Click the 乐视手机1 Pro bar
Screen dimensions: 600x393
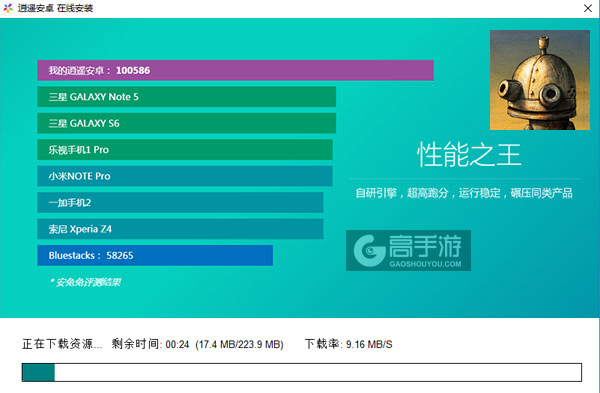click(x=185, y=150)
